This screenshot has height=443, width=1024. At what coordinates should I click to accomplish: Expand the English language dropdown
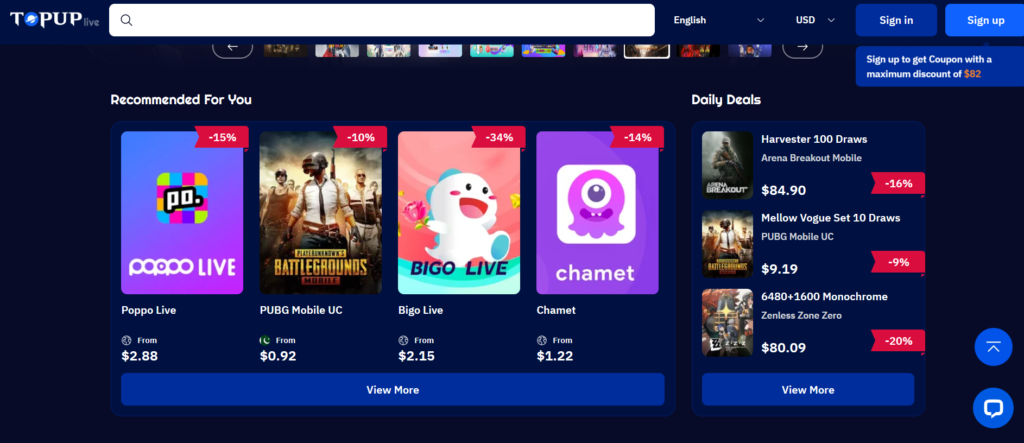point(719,20)
